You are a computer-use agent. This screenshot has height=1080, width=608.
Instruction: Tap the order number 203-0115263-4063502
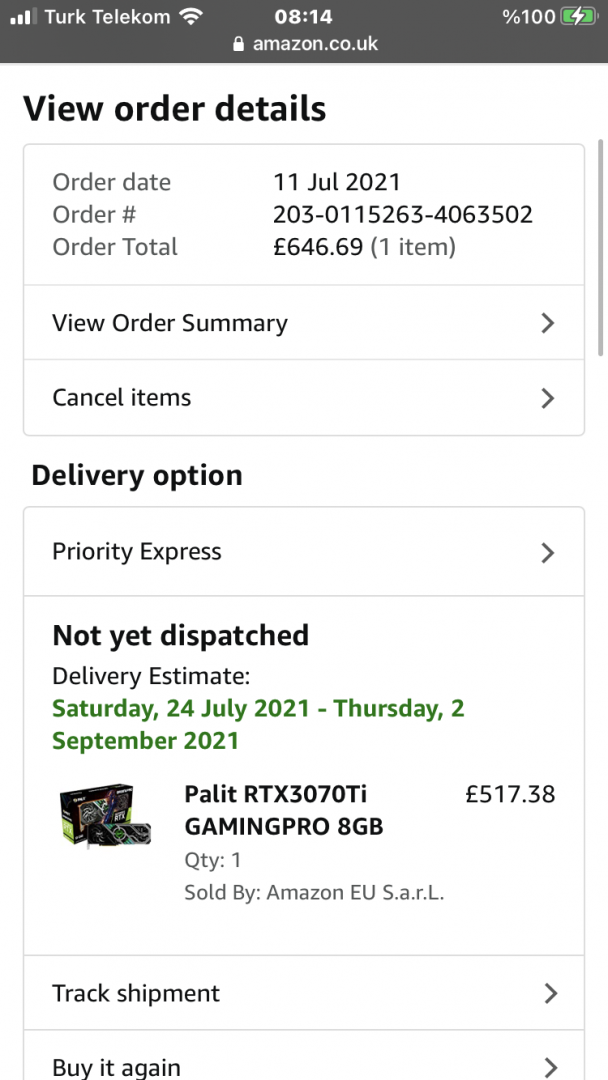pos(402,214)
